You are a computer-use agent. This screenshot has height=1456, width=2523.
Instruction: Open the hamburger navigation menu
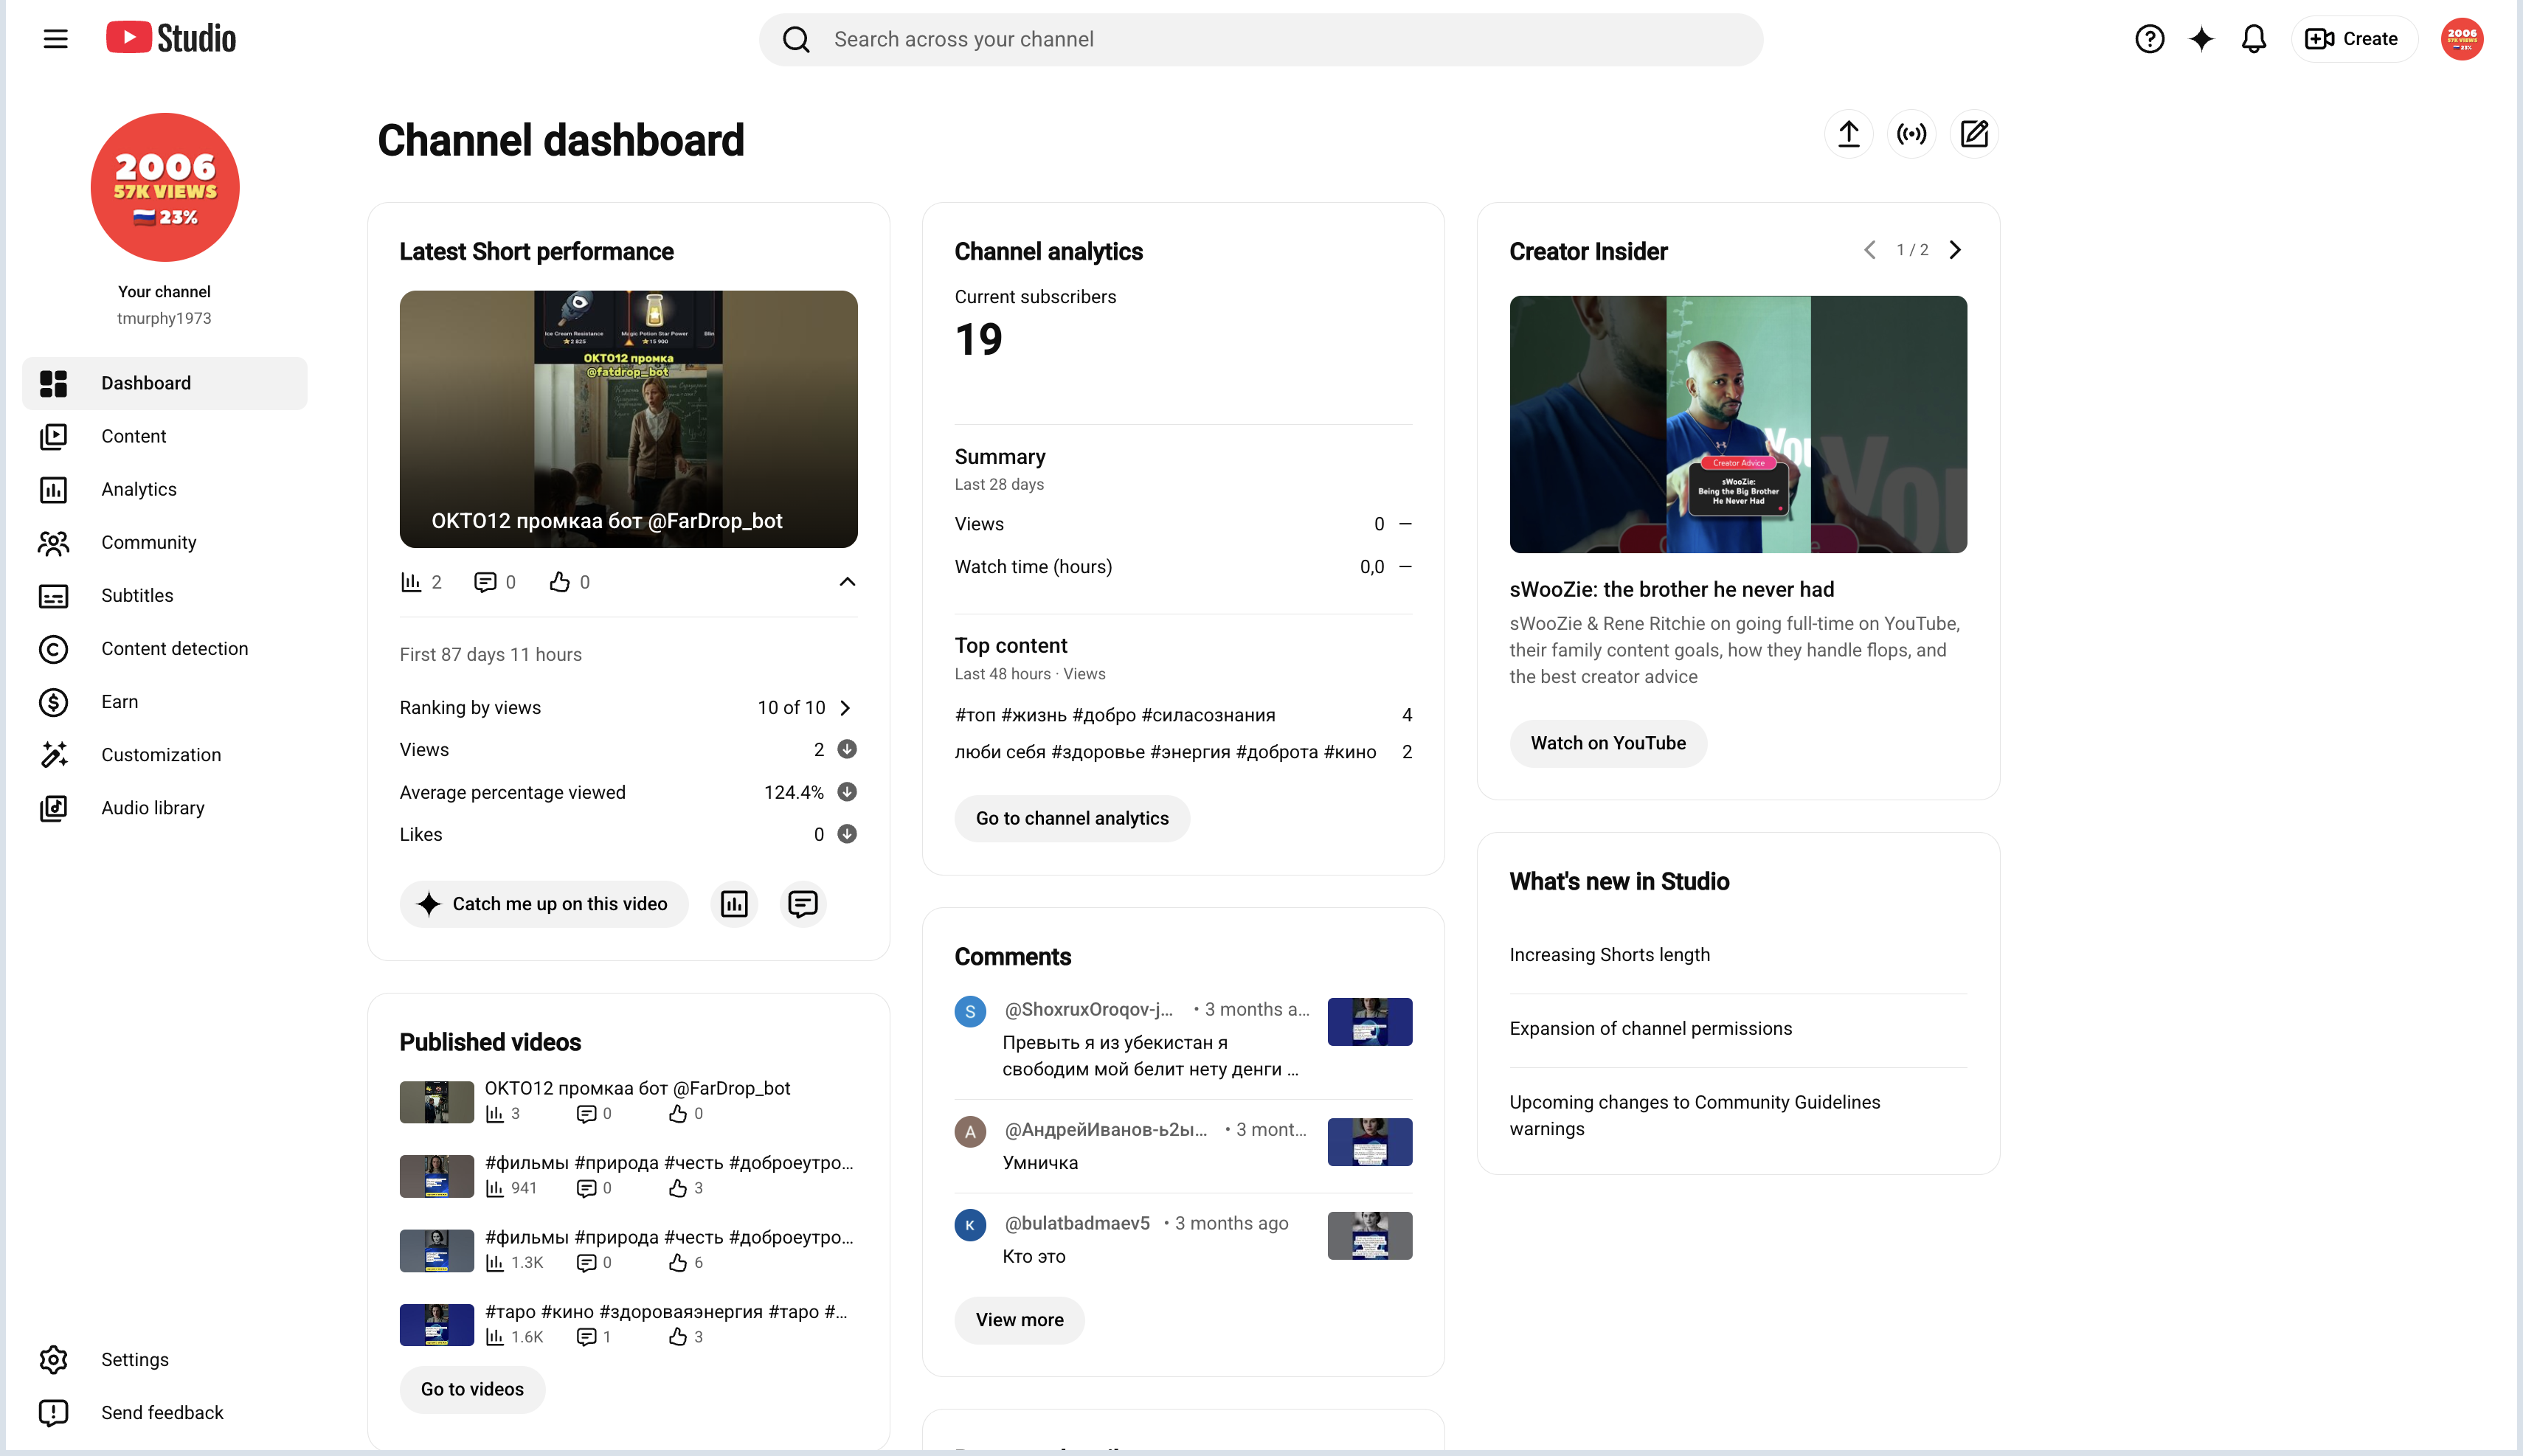[55, 39]
